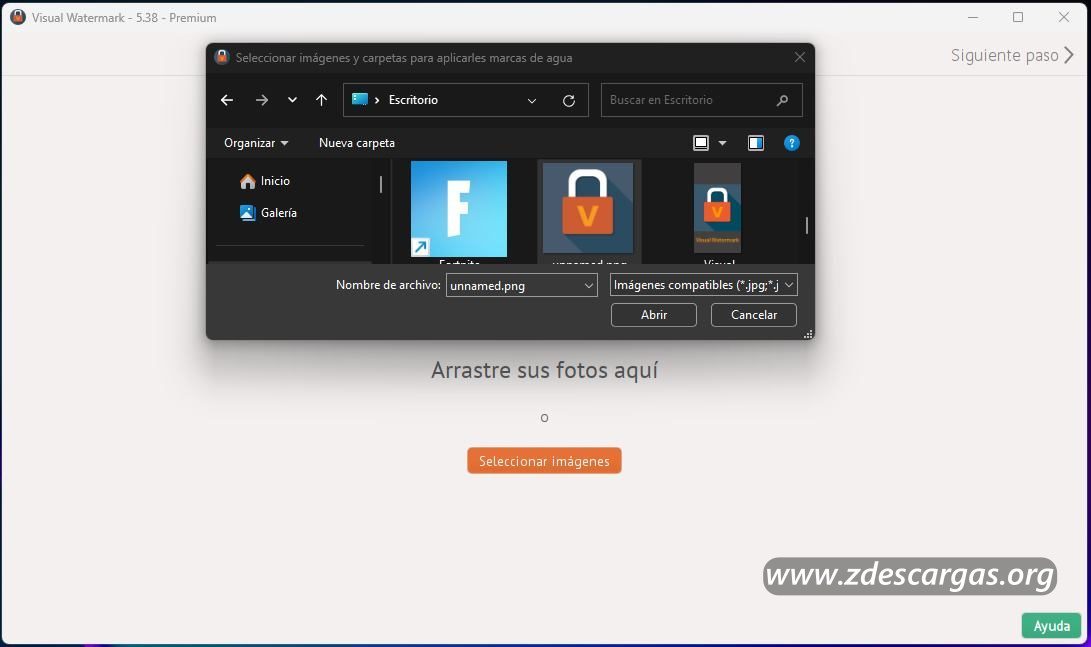
Task: Click the desktop icon in address bar
Action: click(360, 99)
